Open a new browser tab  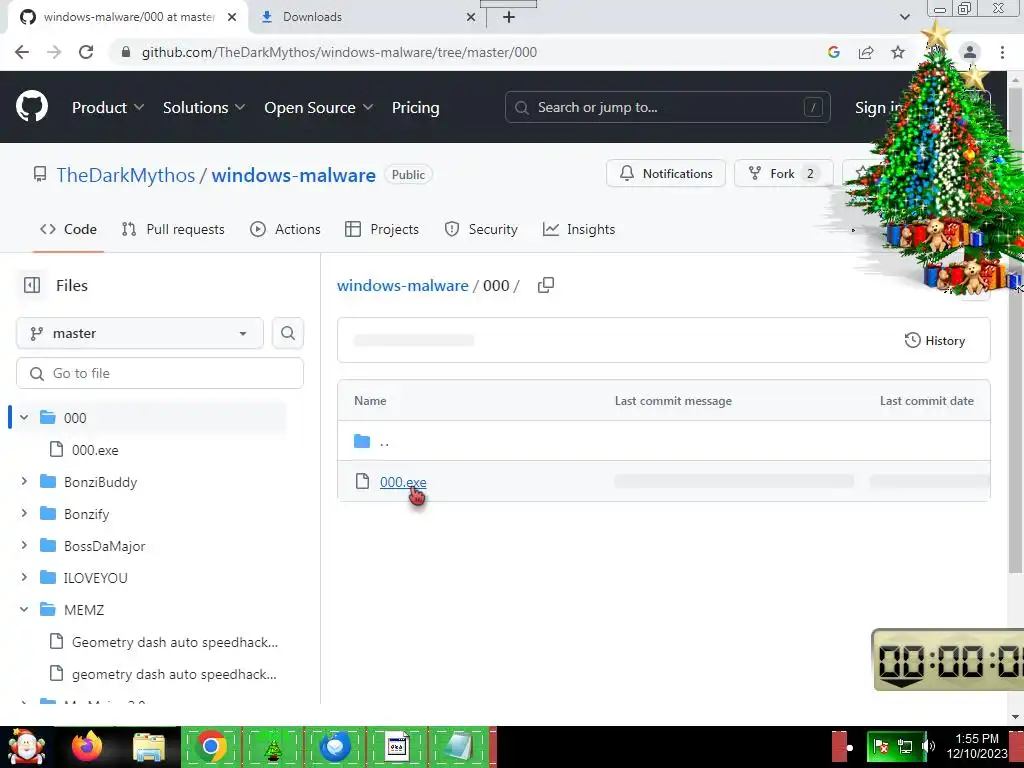click(x=509, y=17)
